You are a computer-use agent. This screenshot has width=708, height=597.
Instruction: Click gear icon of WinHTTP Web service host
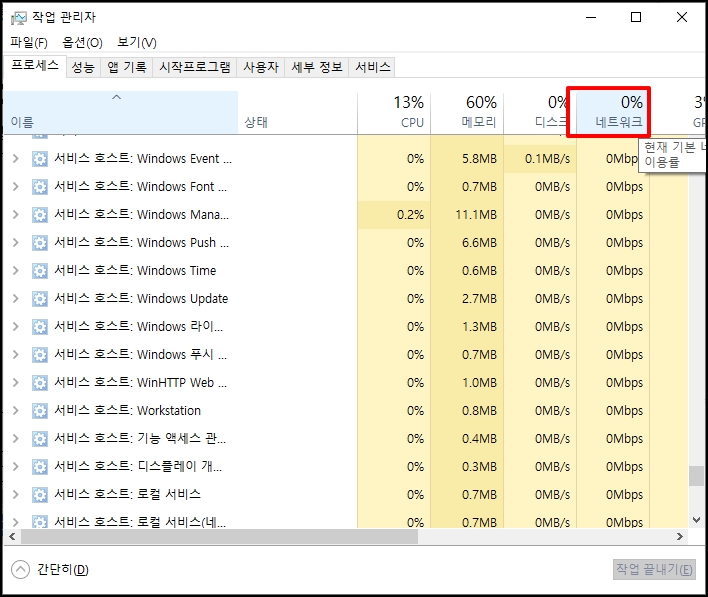[40, 383]
